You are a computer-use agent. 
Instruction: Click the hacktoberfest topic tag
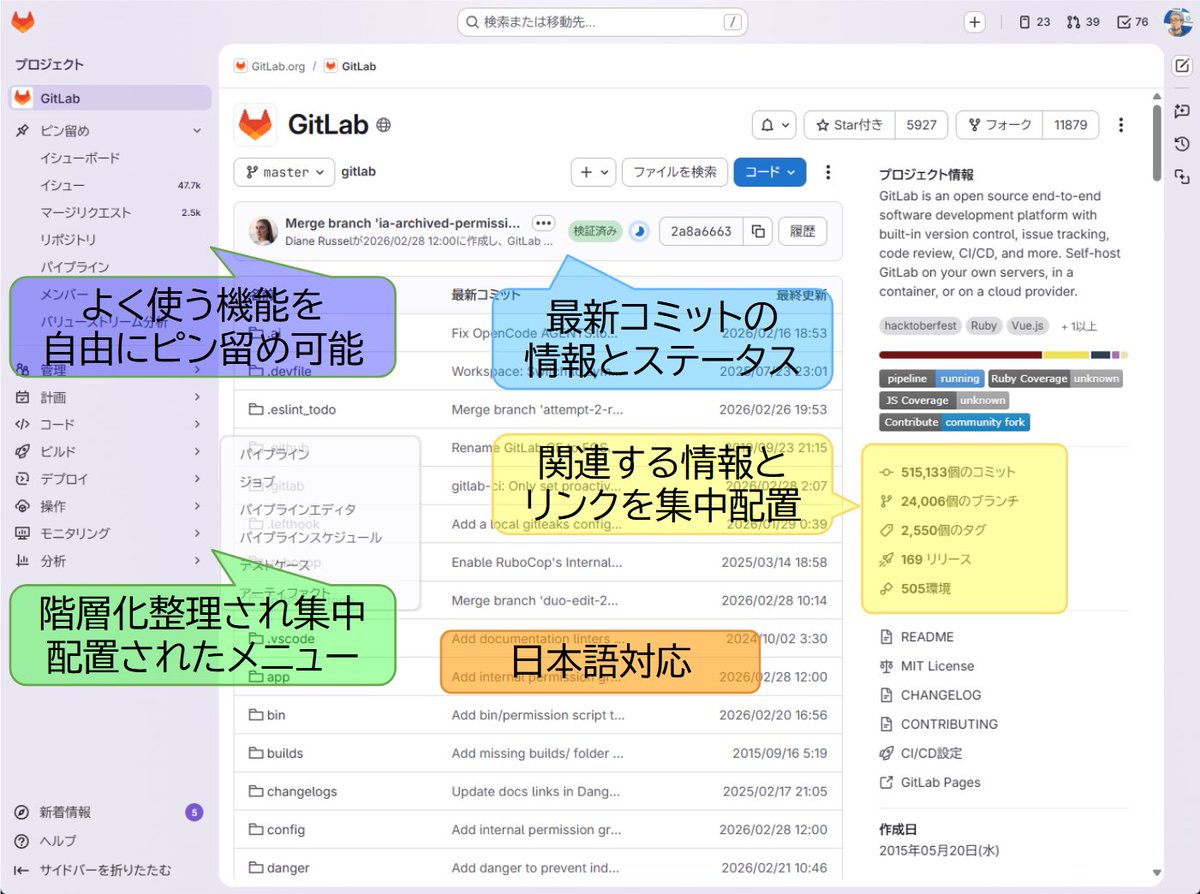click(920, 326)
